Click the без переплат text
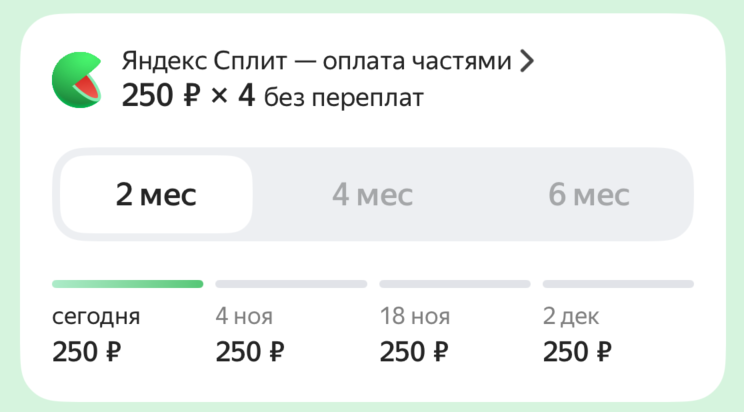Viewport: 744px width, 412px height. pyautogui.click(x=344, y=98)
